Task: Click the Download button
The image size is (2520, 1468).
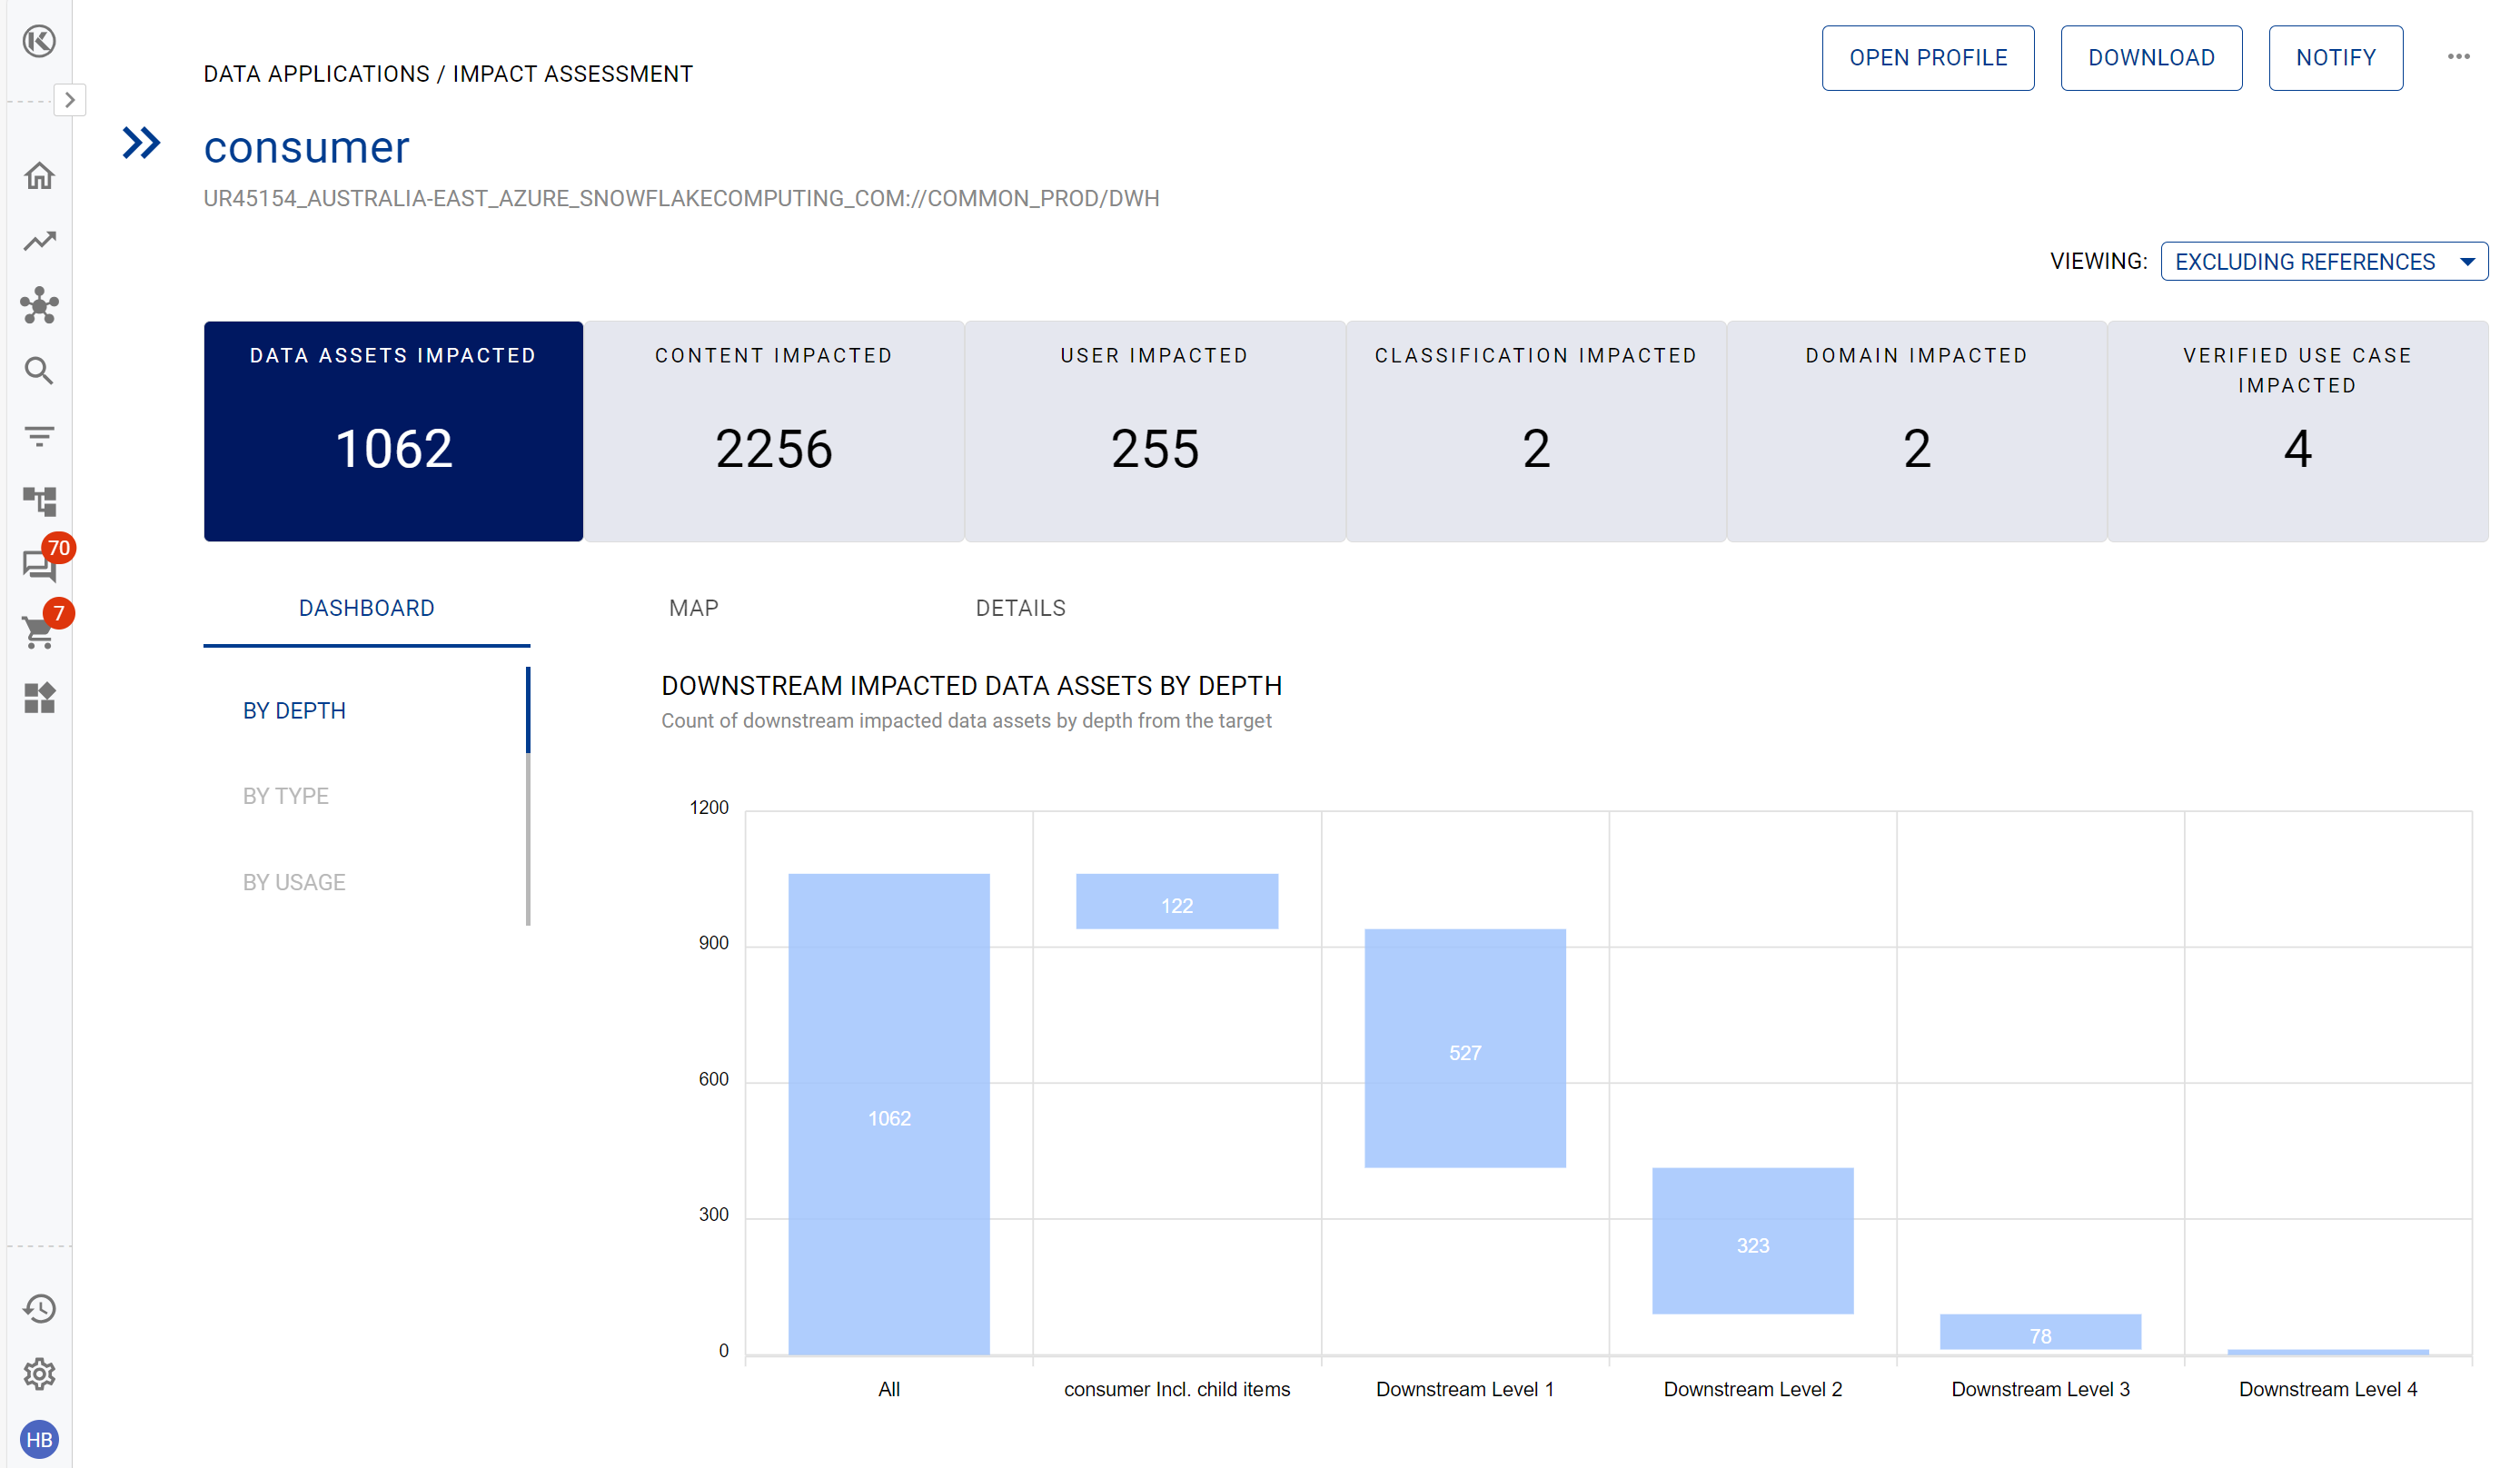Action: [2150, 58]
